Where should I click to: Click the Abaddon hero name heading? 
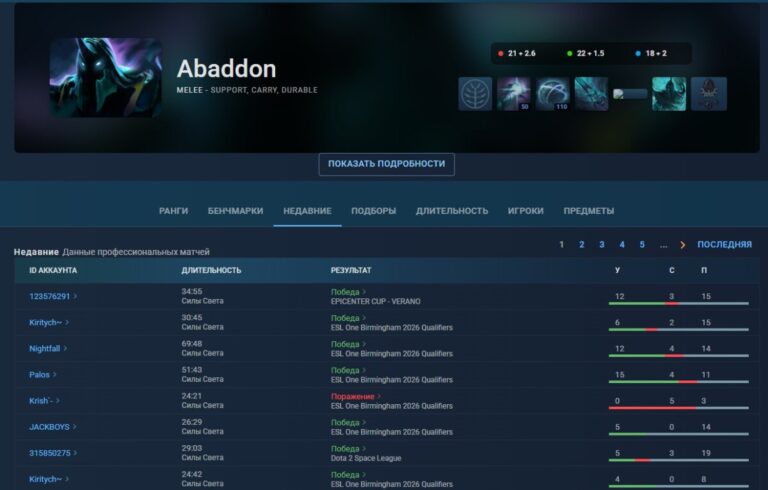pyautogui.click(x=226, y=69)
